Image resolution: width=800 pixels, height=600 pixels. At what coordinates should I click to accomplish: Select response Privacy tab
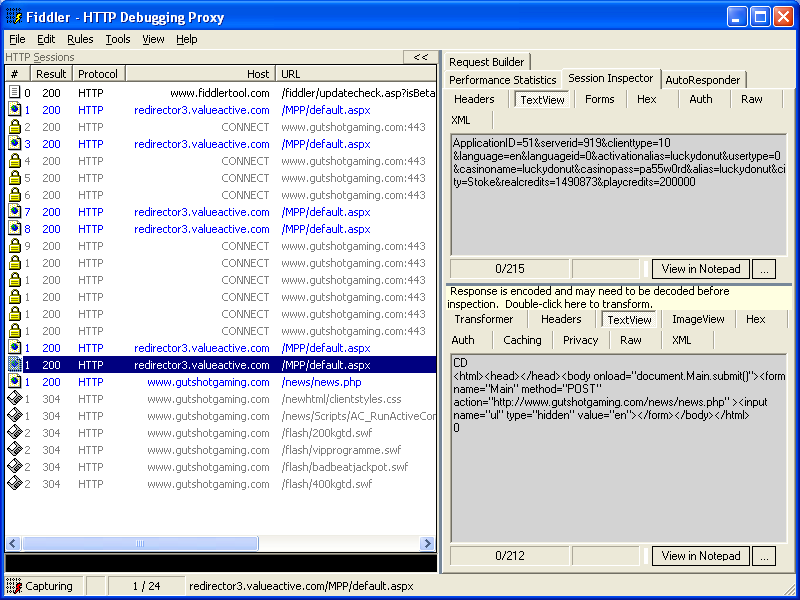581,340
